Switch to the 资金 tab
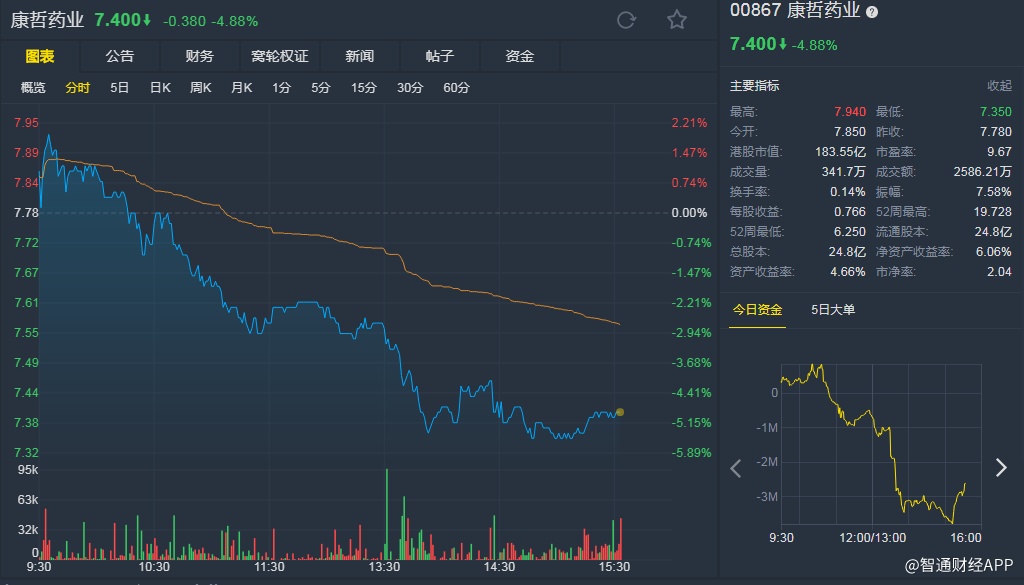This screenshot has height=585, width=1024. (x=520, y=56)
